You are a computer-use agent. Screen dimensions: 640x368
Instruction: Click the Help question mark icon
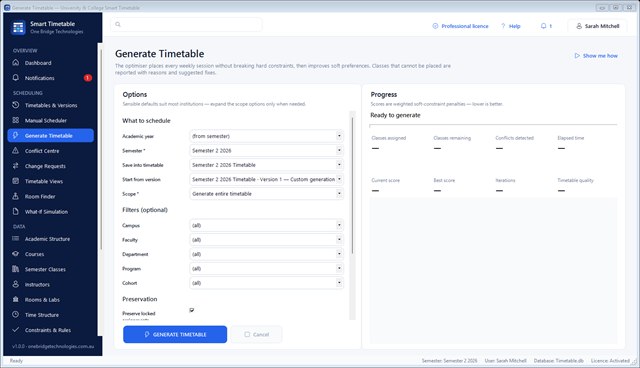tap(503, 26)
